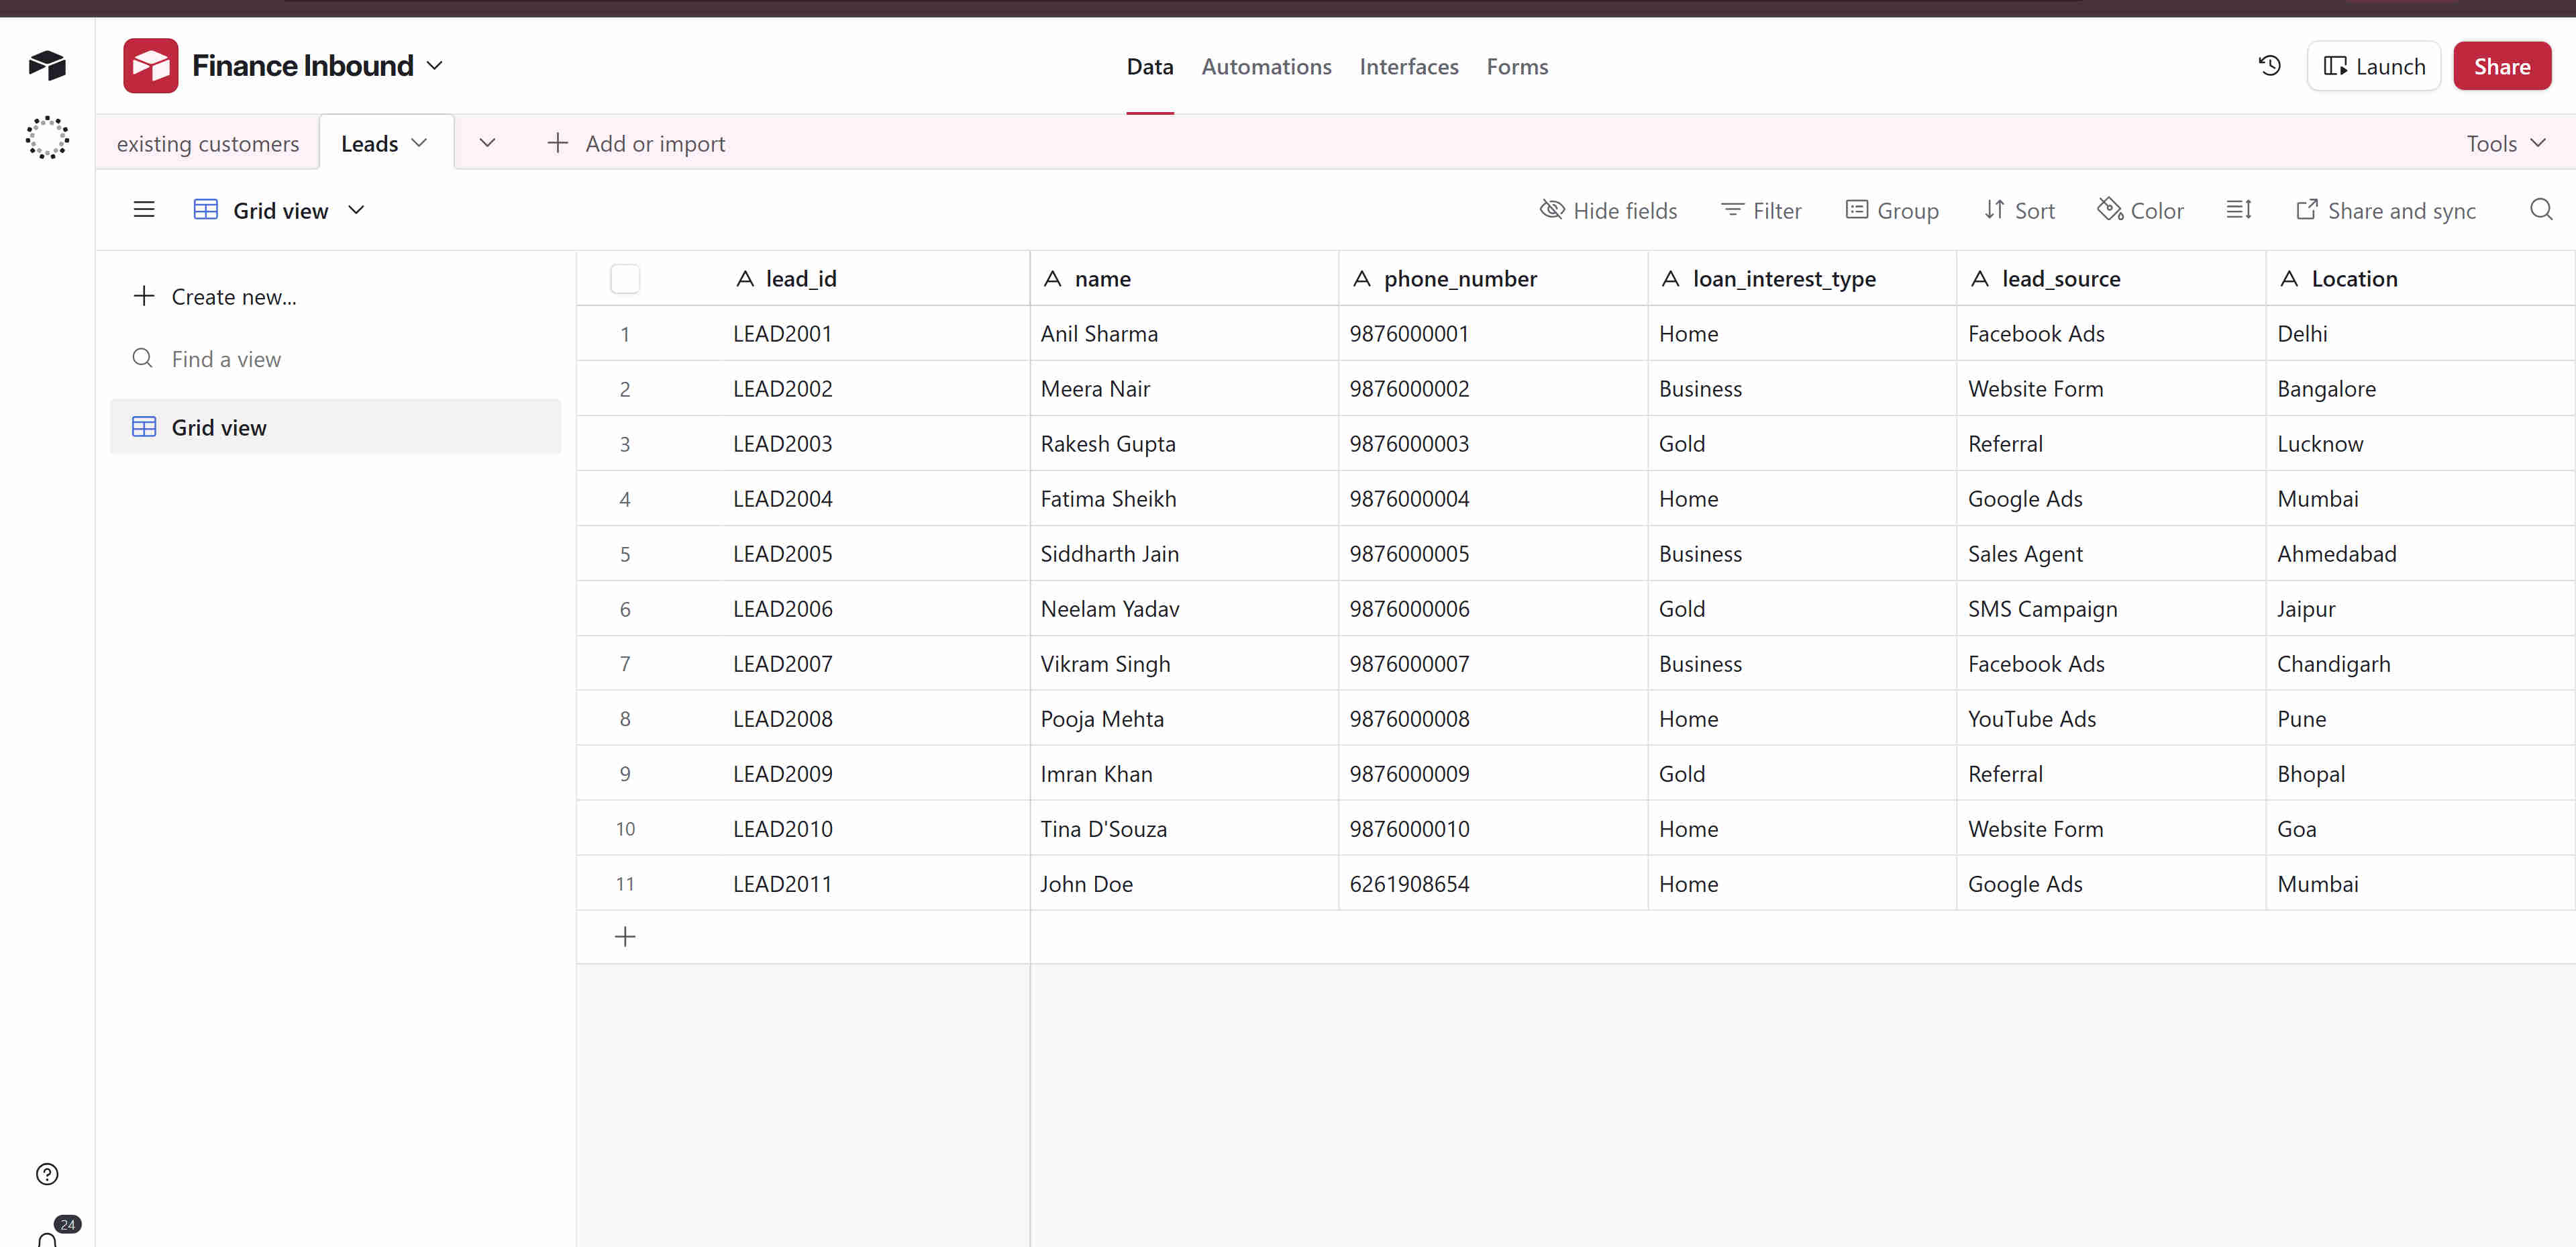
Task: Open the Color option
Action: tap(2140, 210)
